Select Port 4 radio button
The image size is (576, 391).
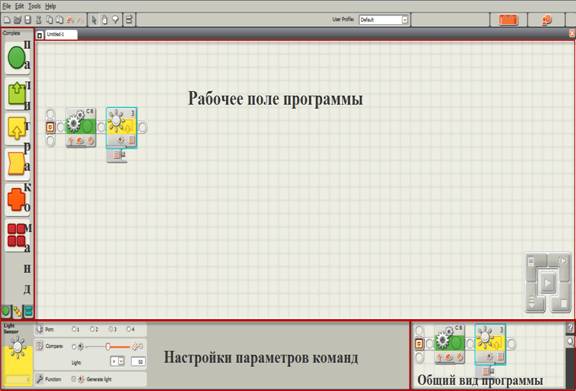(129, 329)
